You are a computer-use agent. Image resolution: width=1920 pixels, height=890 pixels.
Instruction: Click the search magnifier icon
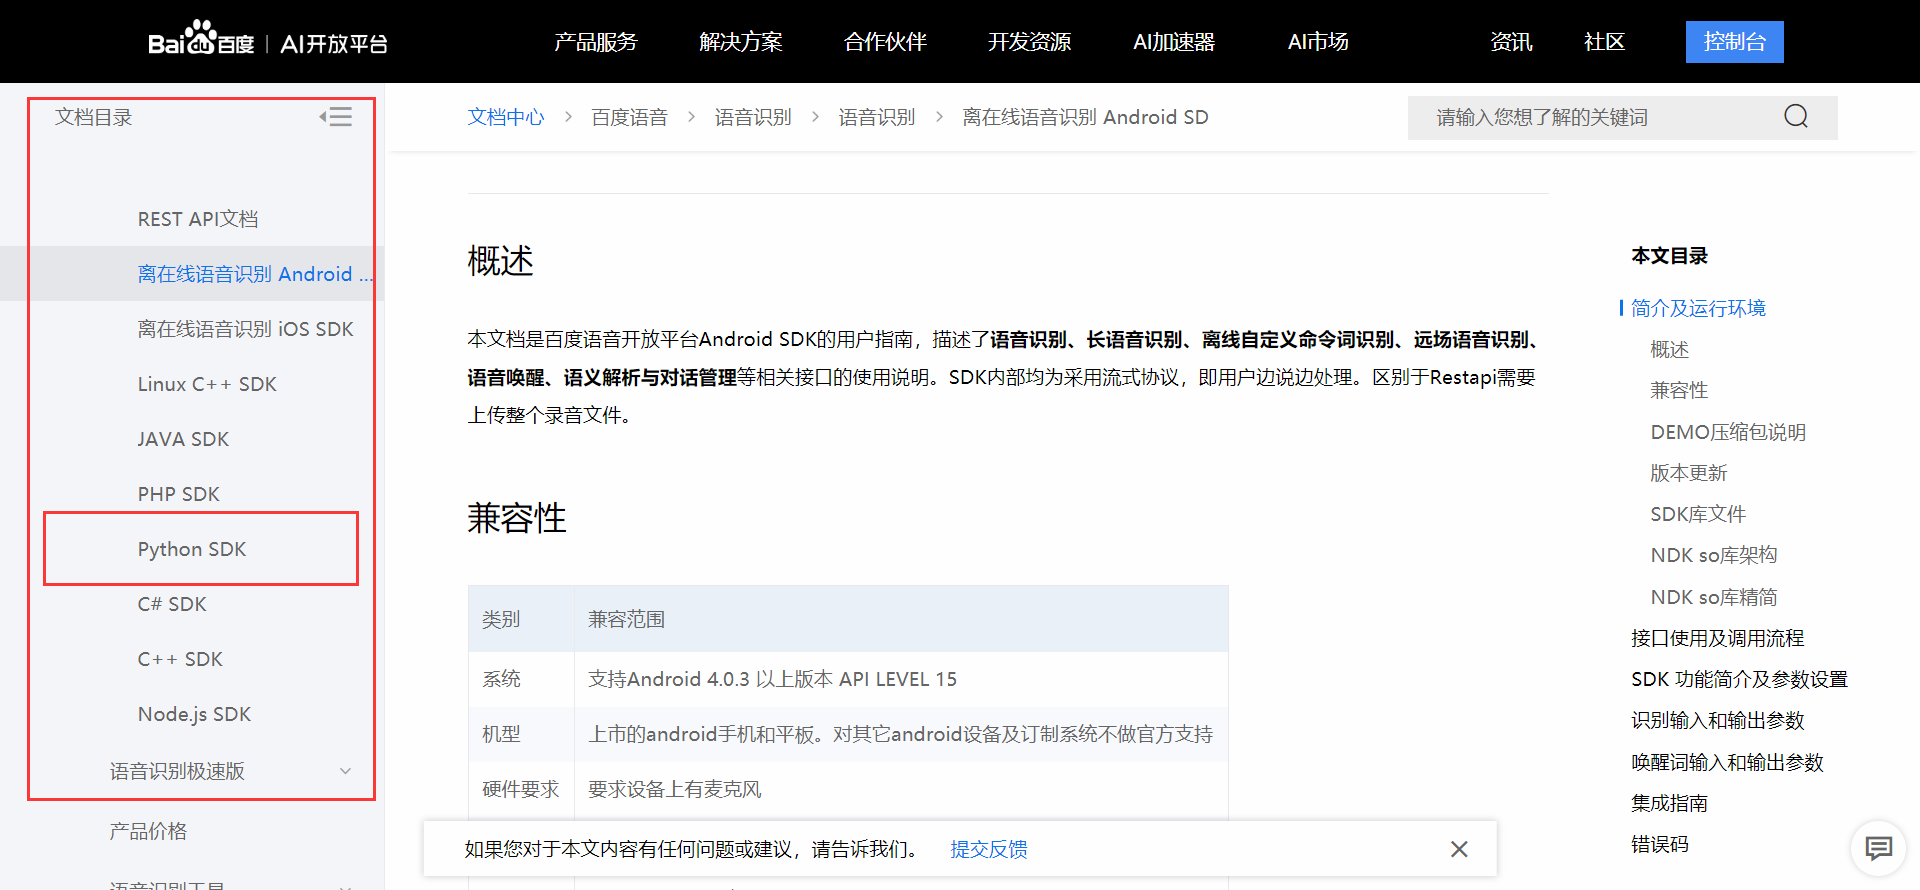(1796, 117)
